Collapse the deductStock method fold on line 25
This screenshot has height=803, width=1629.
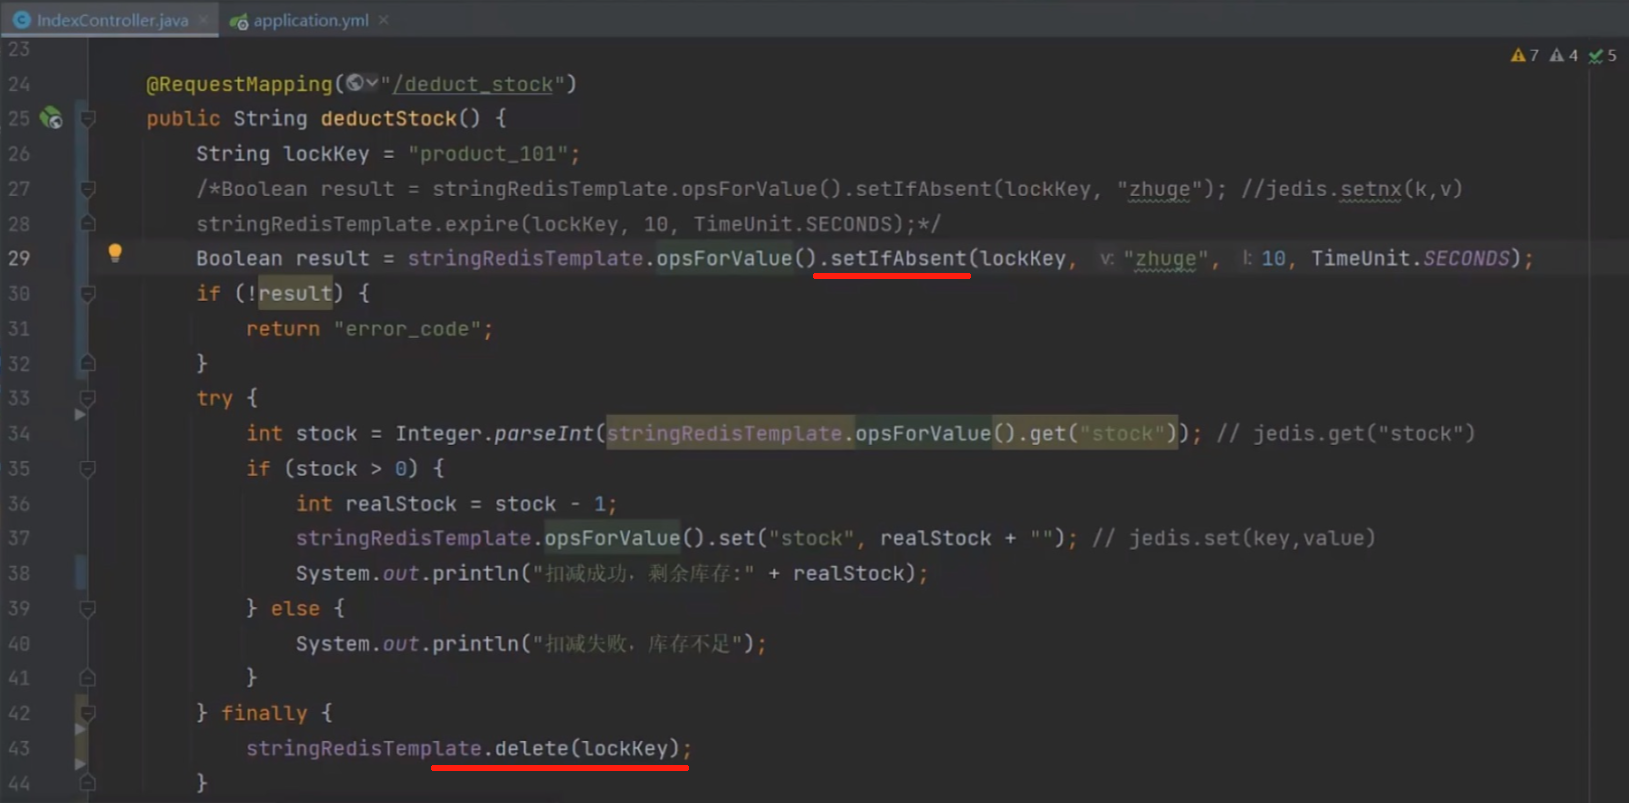point(88,119)
